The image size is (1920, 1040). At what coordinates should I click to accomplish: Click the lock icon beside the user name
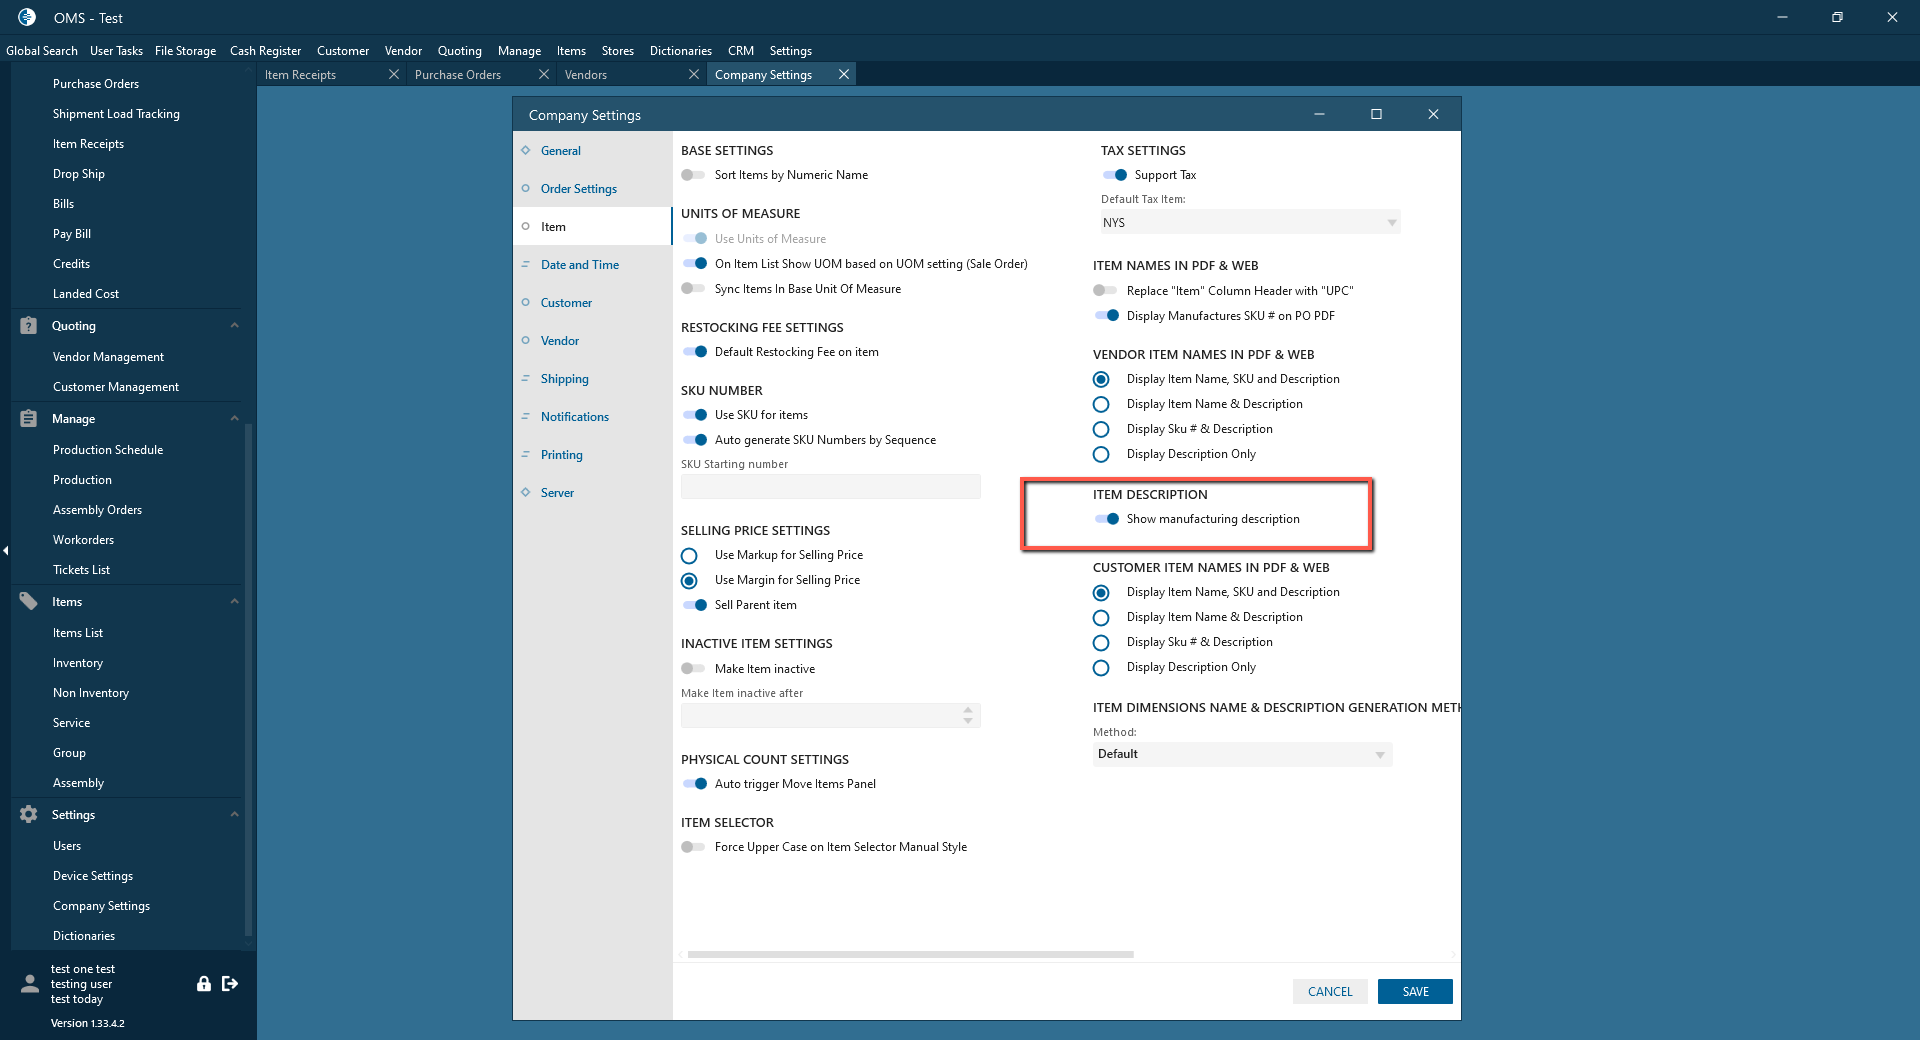[204, 984]
